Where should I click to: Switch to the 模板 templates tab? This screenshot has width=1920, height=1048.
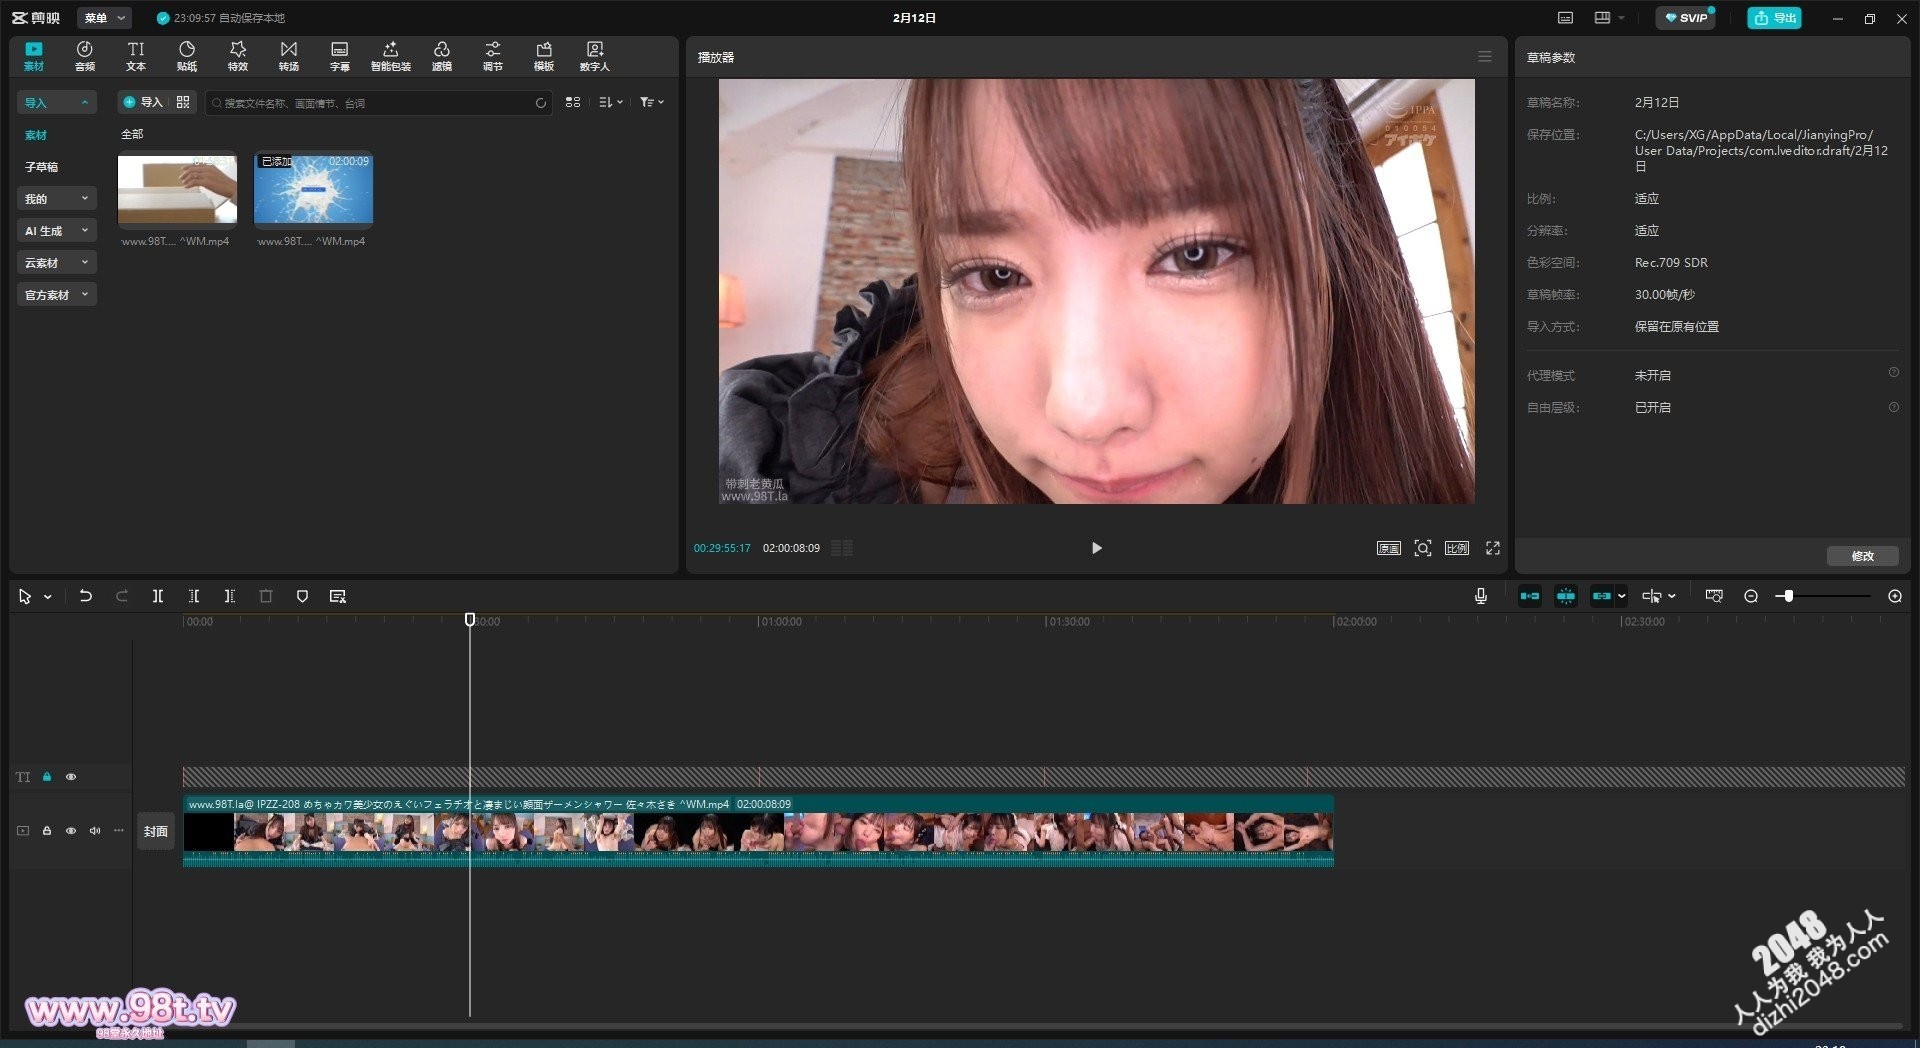(x=543, y=55)
